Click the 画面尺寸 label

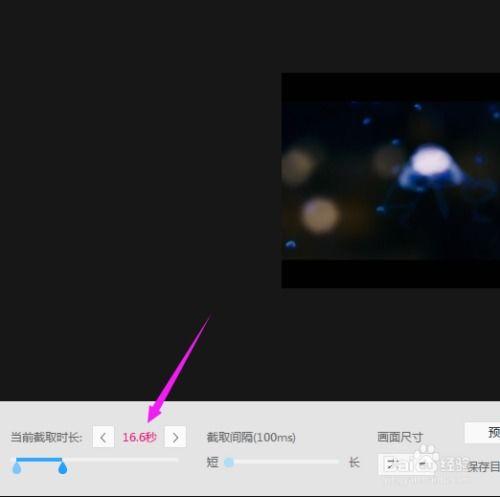click(x=400, y=437)
